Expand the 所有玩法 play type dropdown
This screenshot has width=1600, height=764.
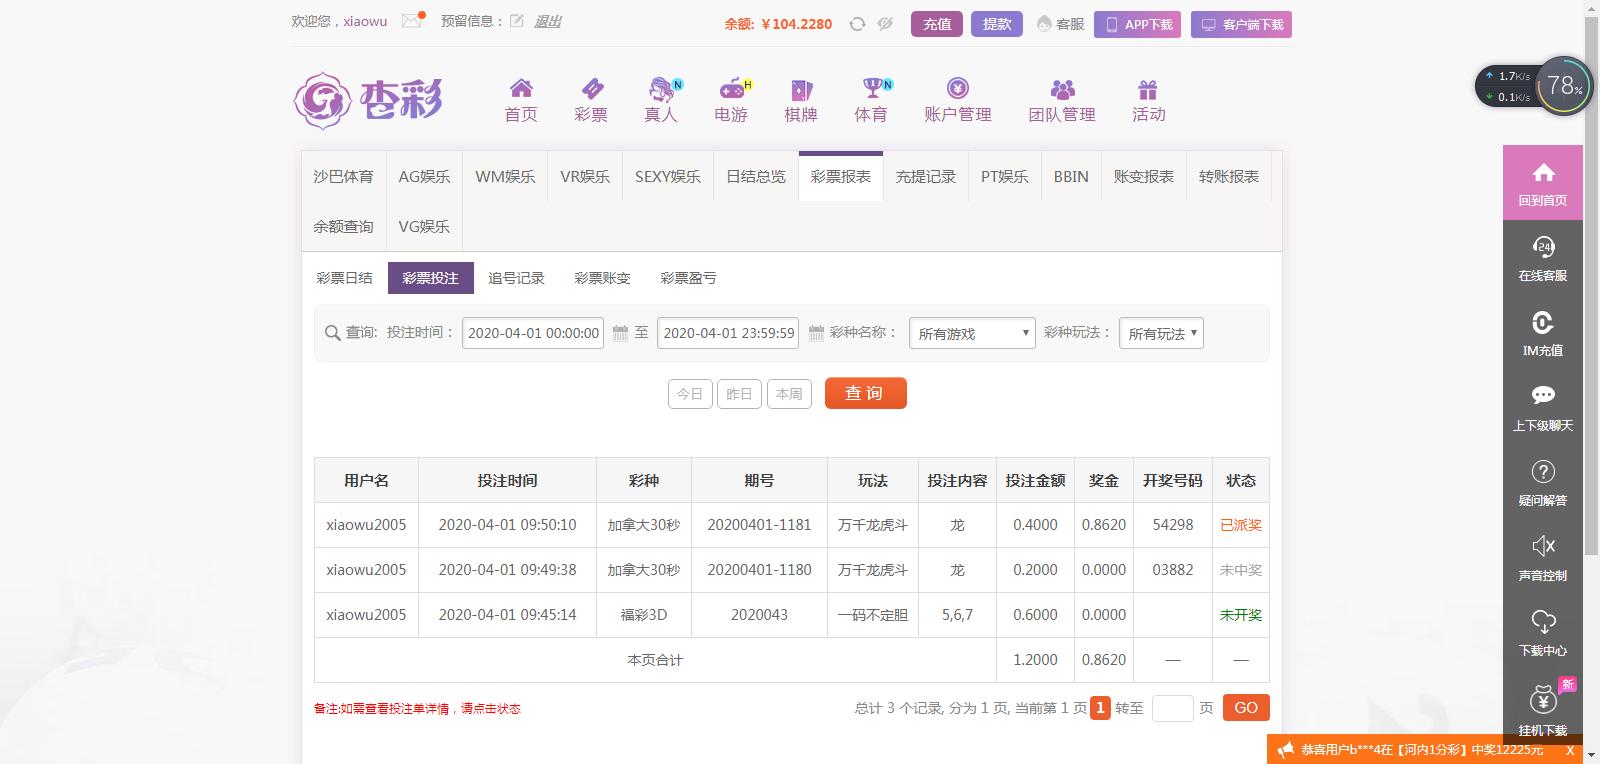coord(1160,333)
